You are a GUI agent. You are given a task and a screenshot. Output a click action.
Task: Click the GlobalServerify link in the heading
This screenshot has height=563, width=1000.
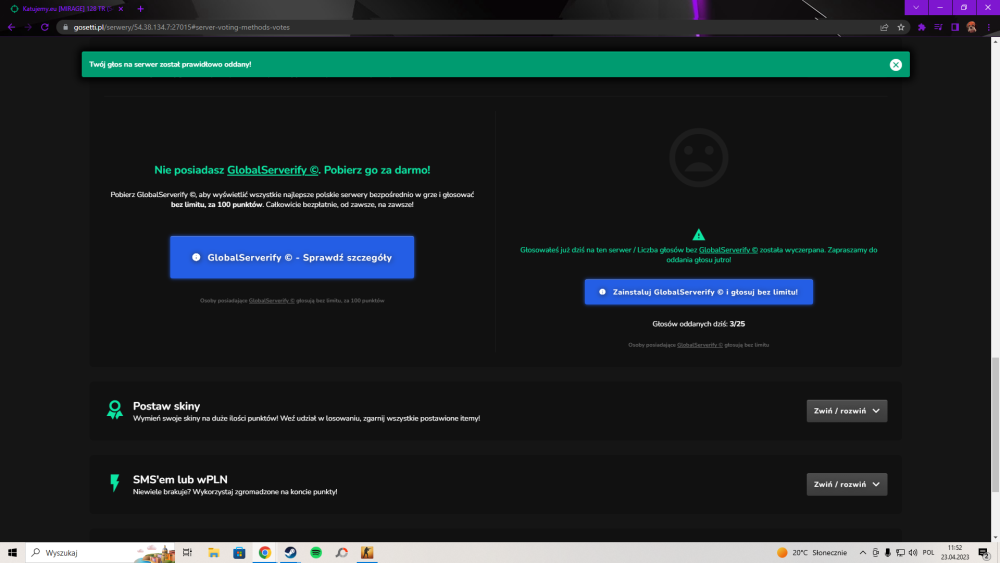pos(272,170)
